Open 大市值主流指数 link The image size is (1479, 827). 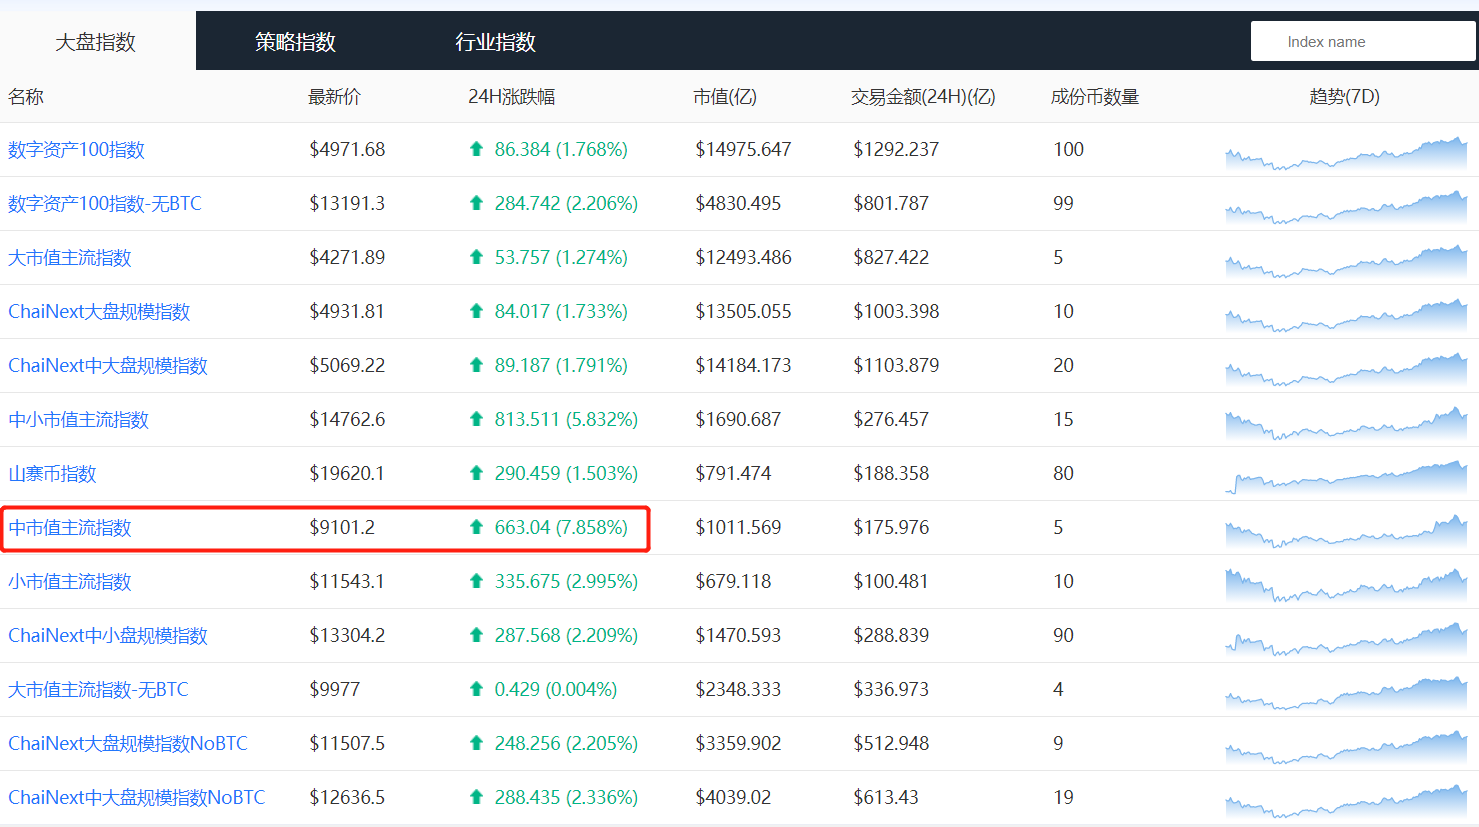pyautogui.click(x=70, y=258)
